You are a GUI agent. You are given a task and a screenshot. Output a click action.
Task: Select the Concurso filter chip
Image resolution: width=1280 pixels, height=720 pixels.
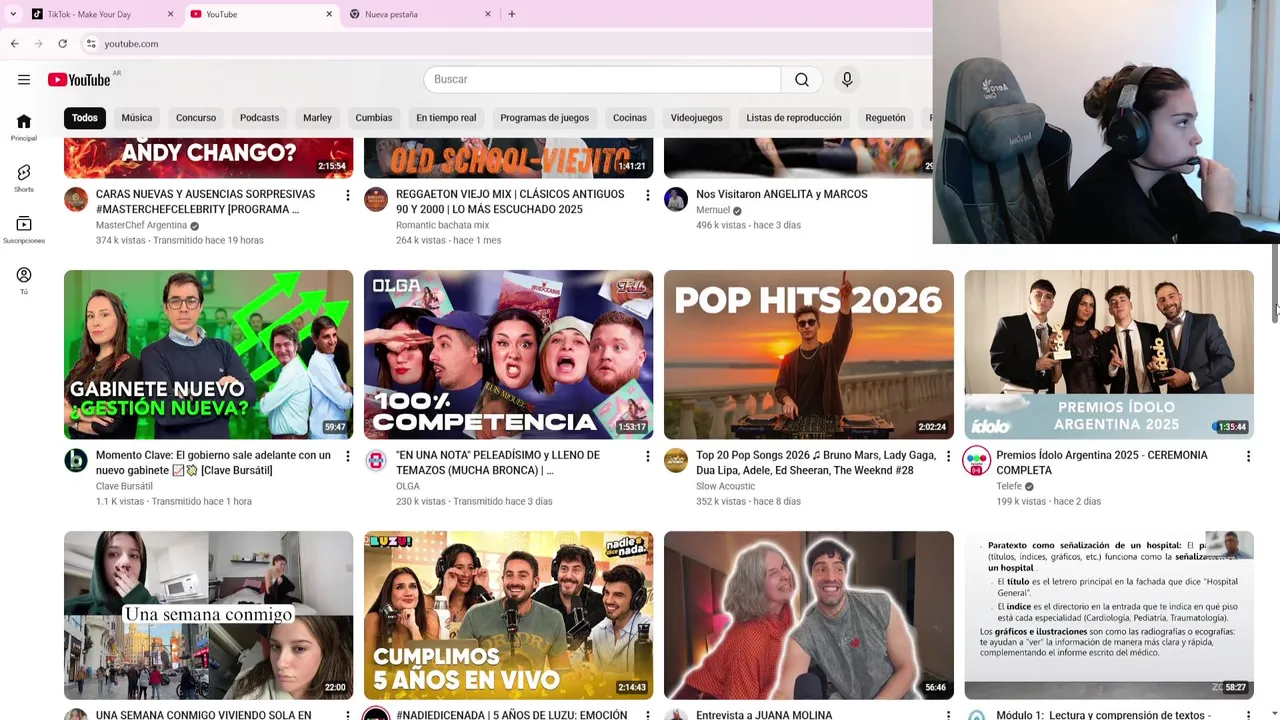tap(196, 118)
